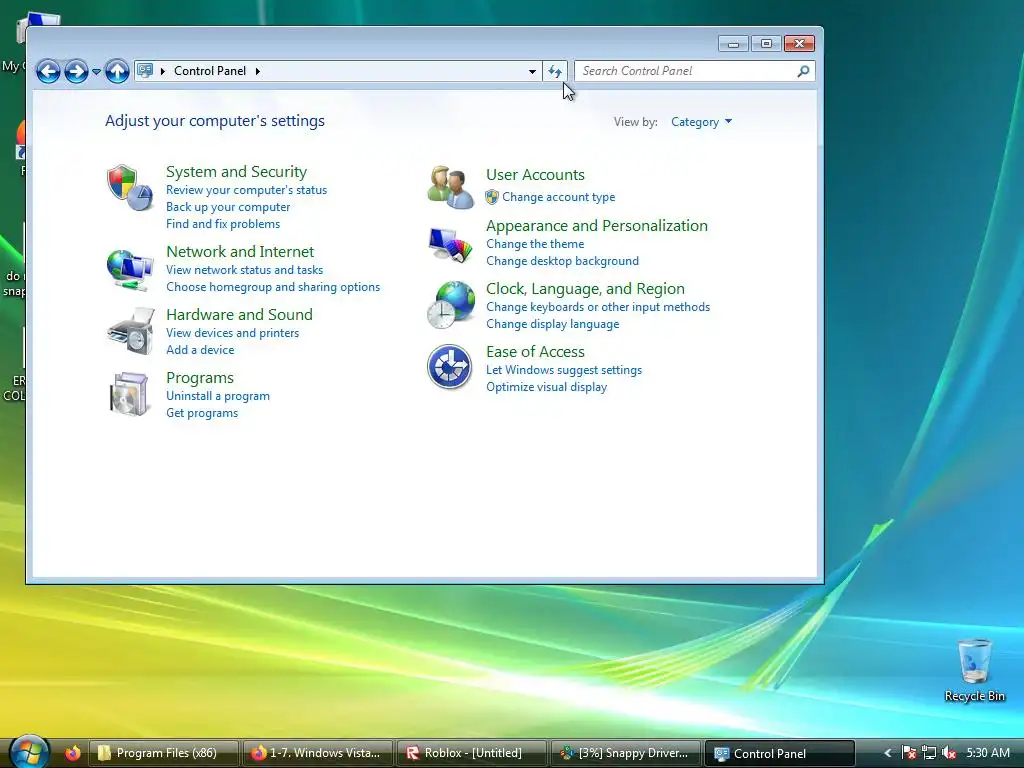Open Clock, Language, and Region heading
The width and height of the screenshot is (1024, 768).
tap(585, 289)
